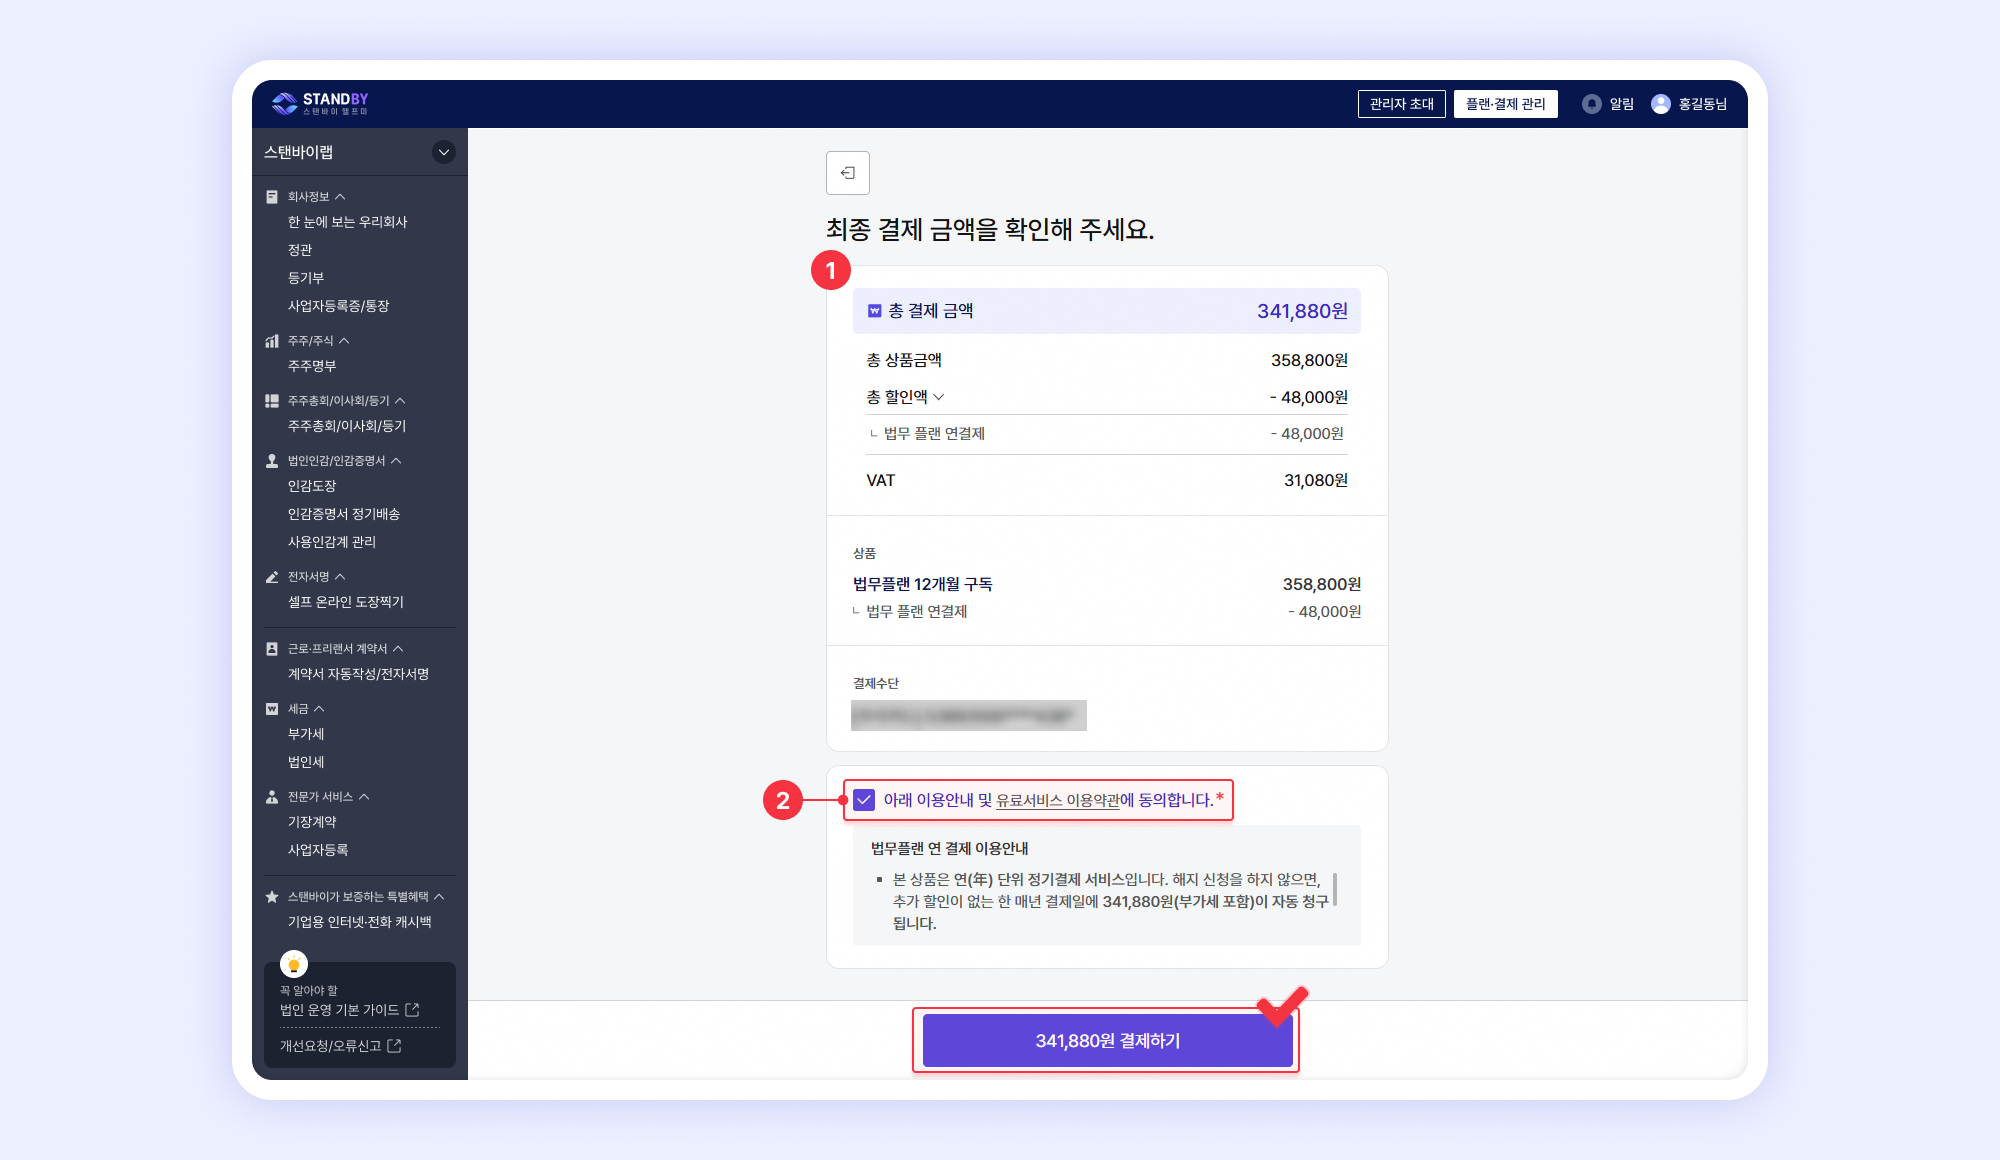
Task: Click the back arrow icon button
Action: [x=847, y=173]
